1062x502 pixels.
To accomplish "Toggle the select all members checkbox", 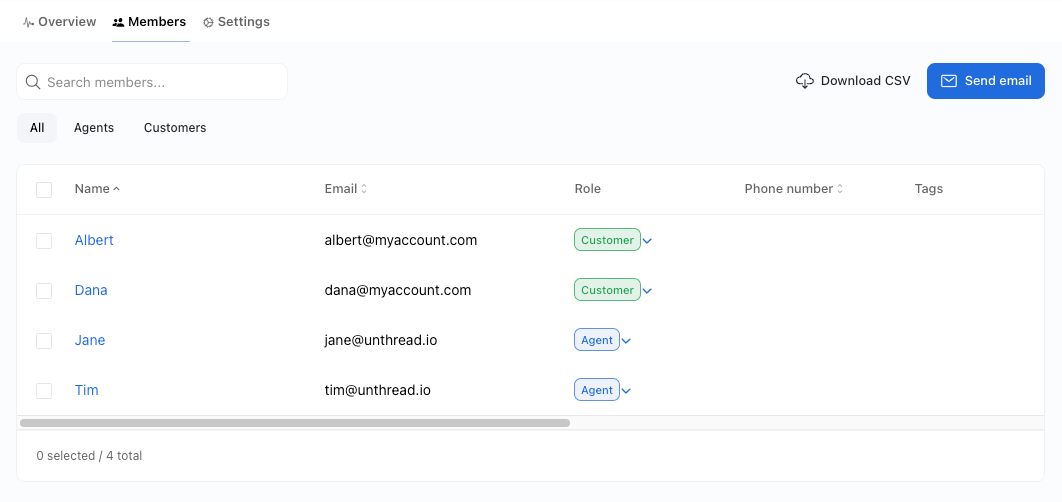I will point(44,190).
